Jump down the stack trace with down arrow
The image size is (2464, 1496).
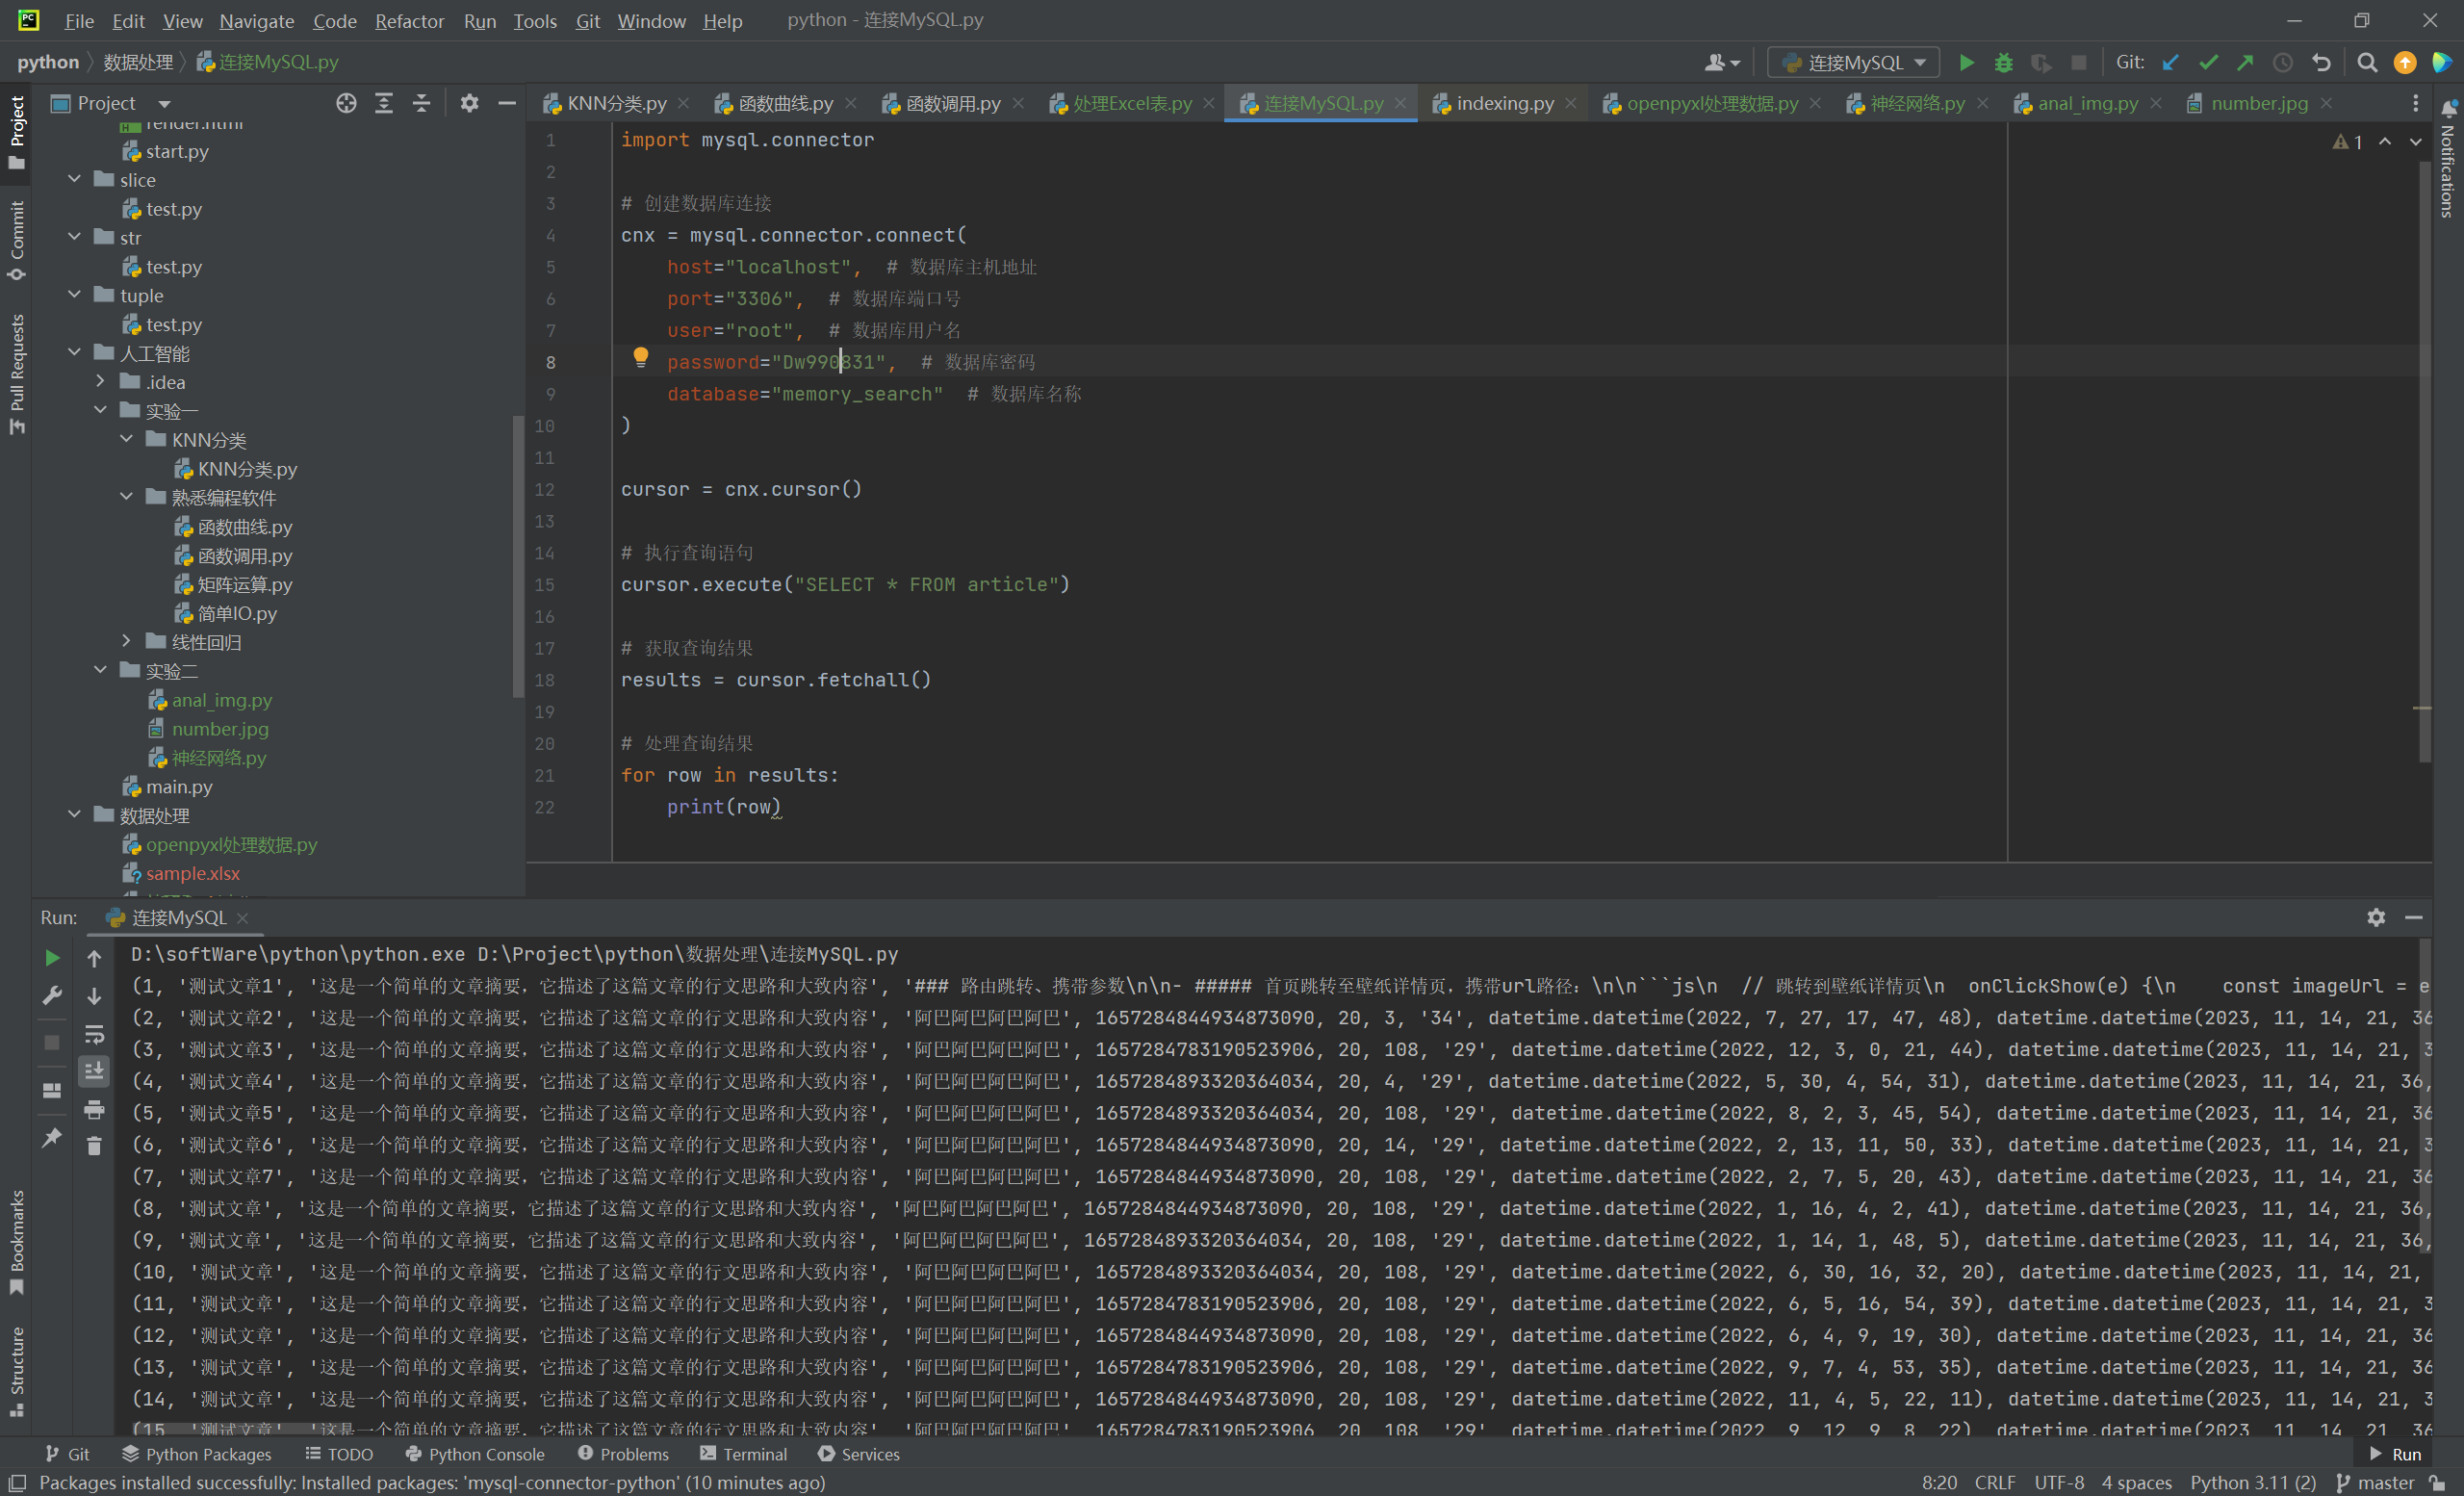[94, 996]
